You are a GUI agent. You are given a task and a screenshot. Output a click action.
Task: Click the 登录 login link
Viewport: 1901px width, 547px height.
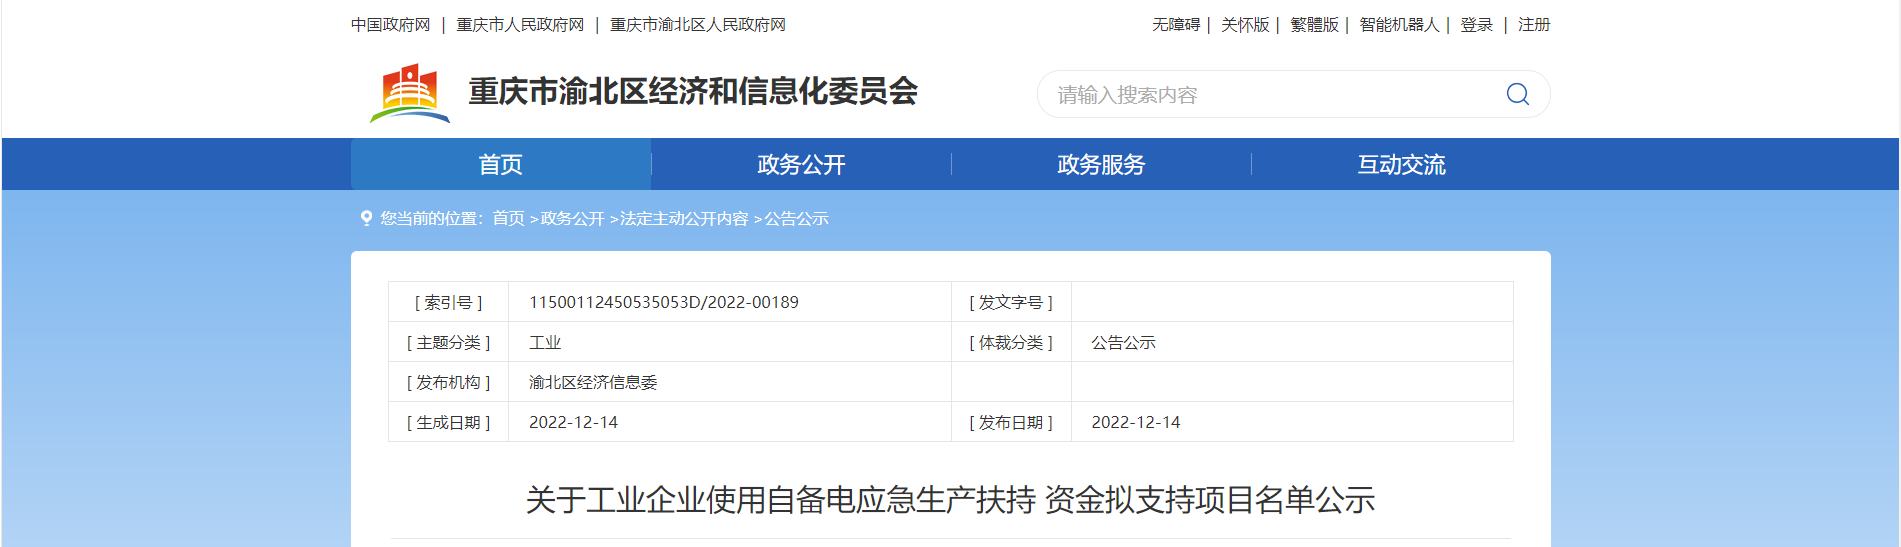tap(1476, 25)
